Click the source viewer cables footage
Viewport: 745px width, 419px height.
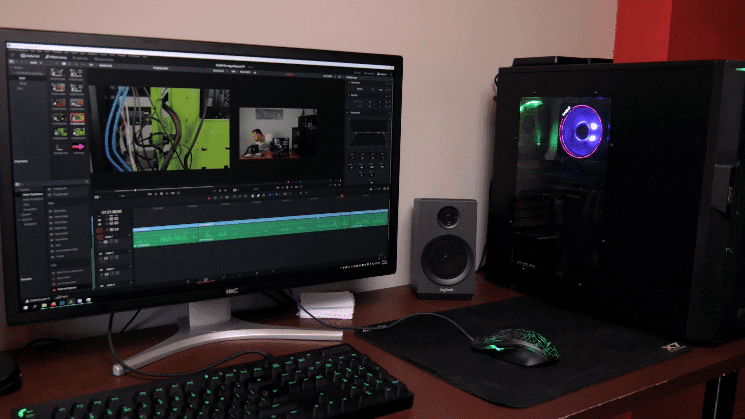pyautogui.click(x=166, y=128)
